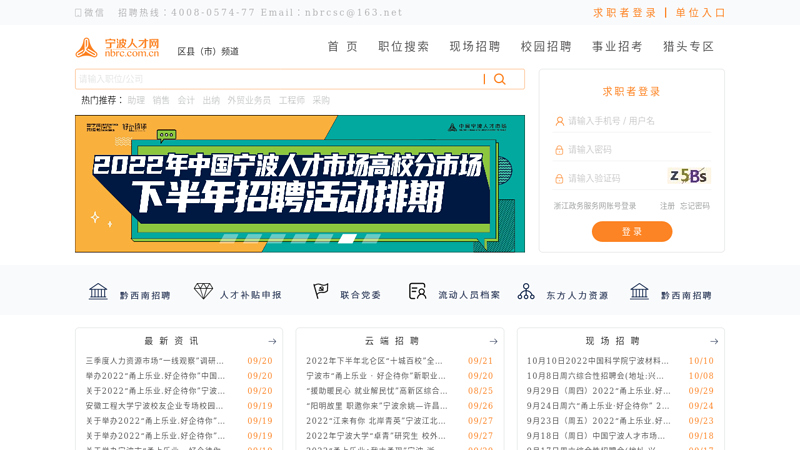
Task: Open 事业招考 navigation item
Action: click(x=617, y=47)
